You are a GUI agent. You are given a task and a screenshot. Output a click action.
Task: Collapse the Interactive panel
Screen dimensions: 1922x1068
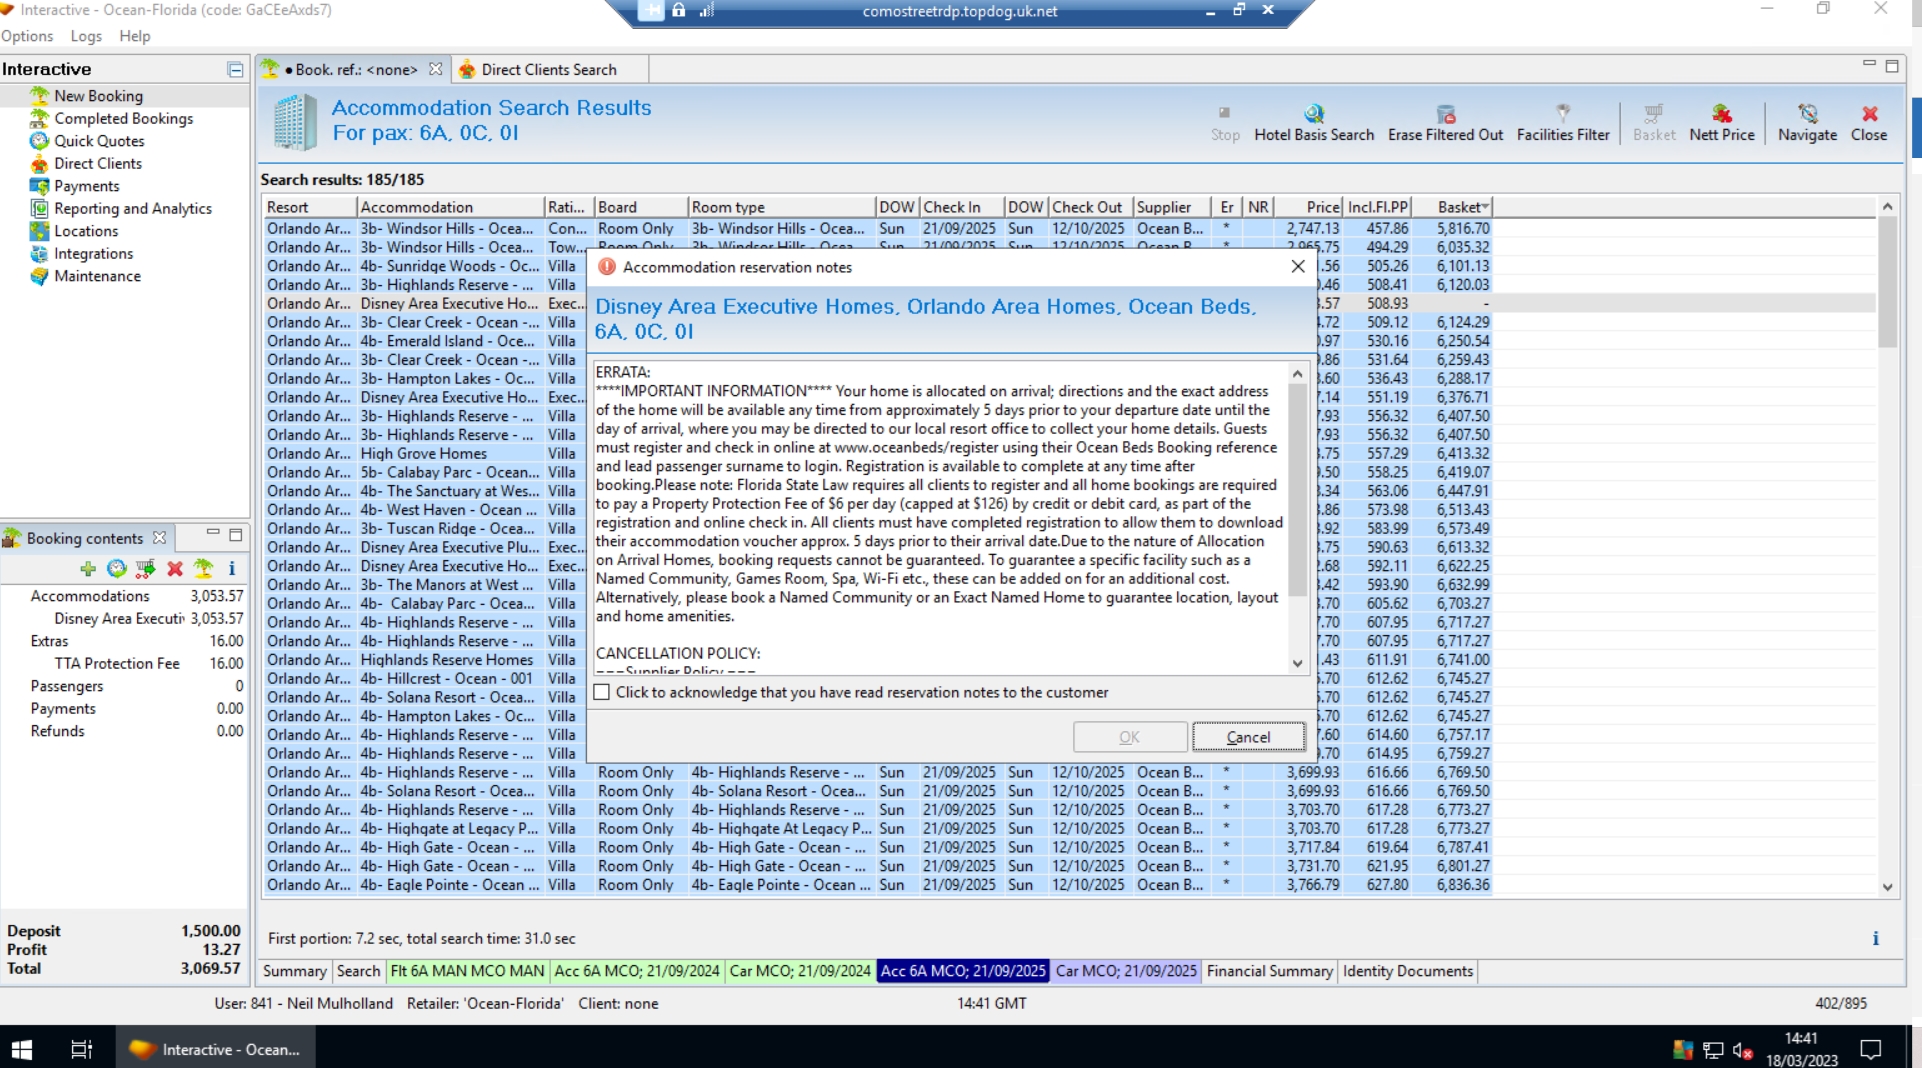pos(235,69)
